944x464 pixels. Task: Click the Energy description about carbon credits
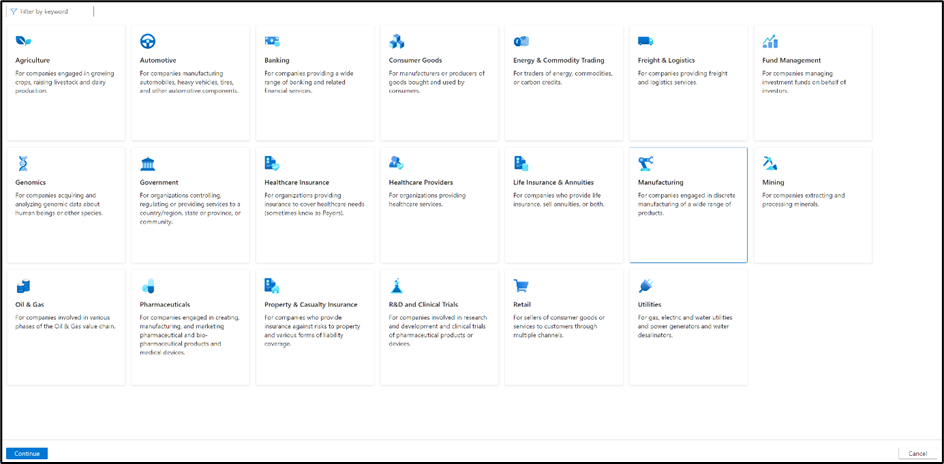coord(562,78)
